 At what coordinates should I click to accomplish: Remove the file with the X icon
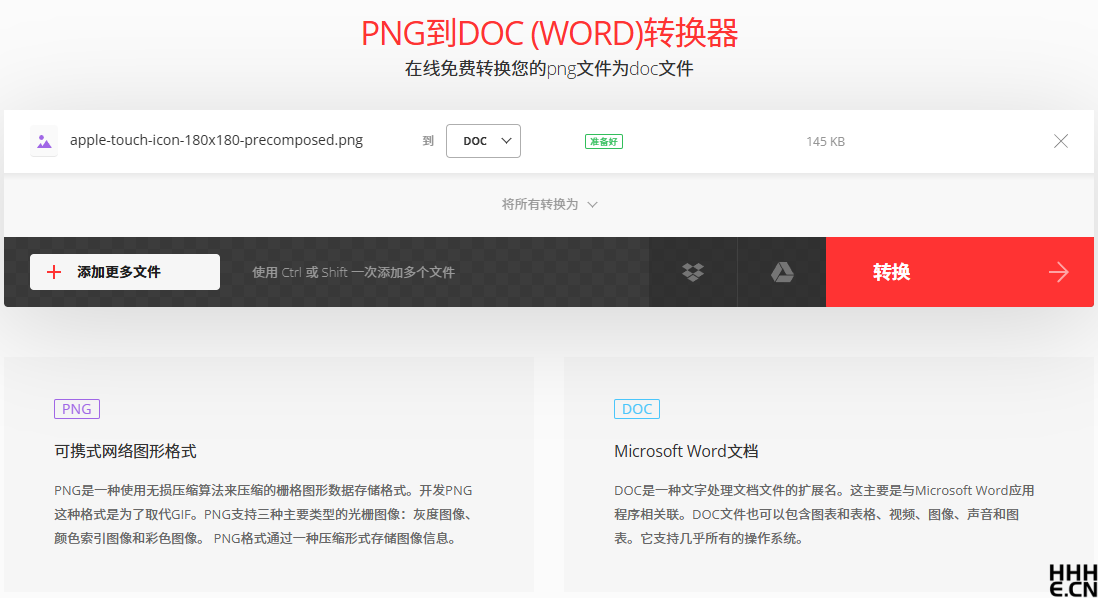(x=1061, y=141)
